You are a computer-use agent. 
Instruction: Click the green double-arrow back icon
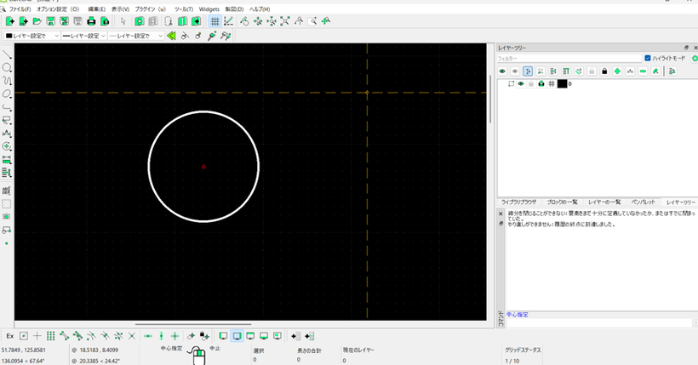coord(171,36)
